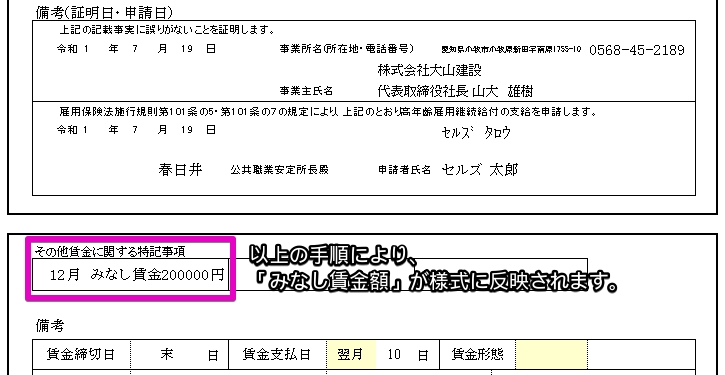
Task: Click the みなし賃金200000円 special notes field
Action: click(x=130, y=275)
